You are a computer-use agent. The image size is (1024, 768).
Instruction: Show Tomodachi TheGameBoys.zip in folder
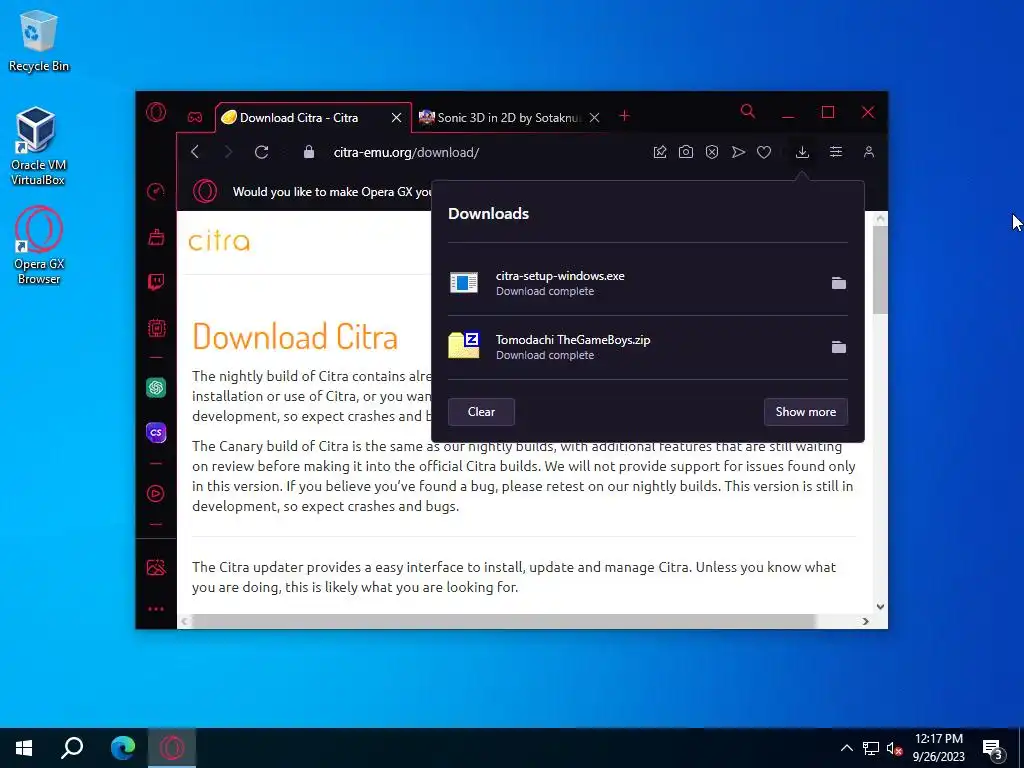point(839,347)
